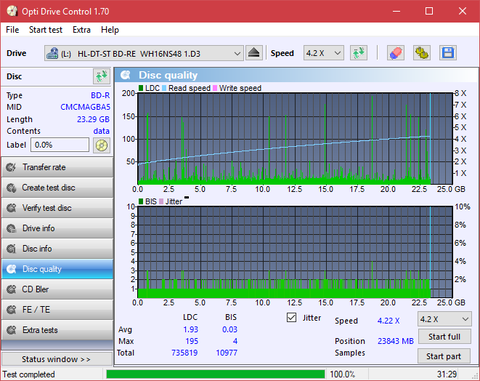Click the LDC total value 735819
Viewport: 480px width, 381px height.
click(x=184, y=353)
